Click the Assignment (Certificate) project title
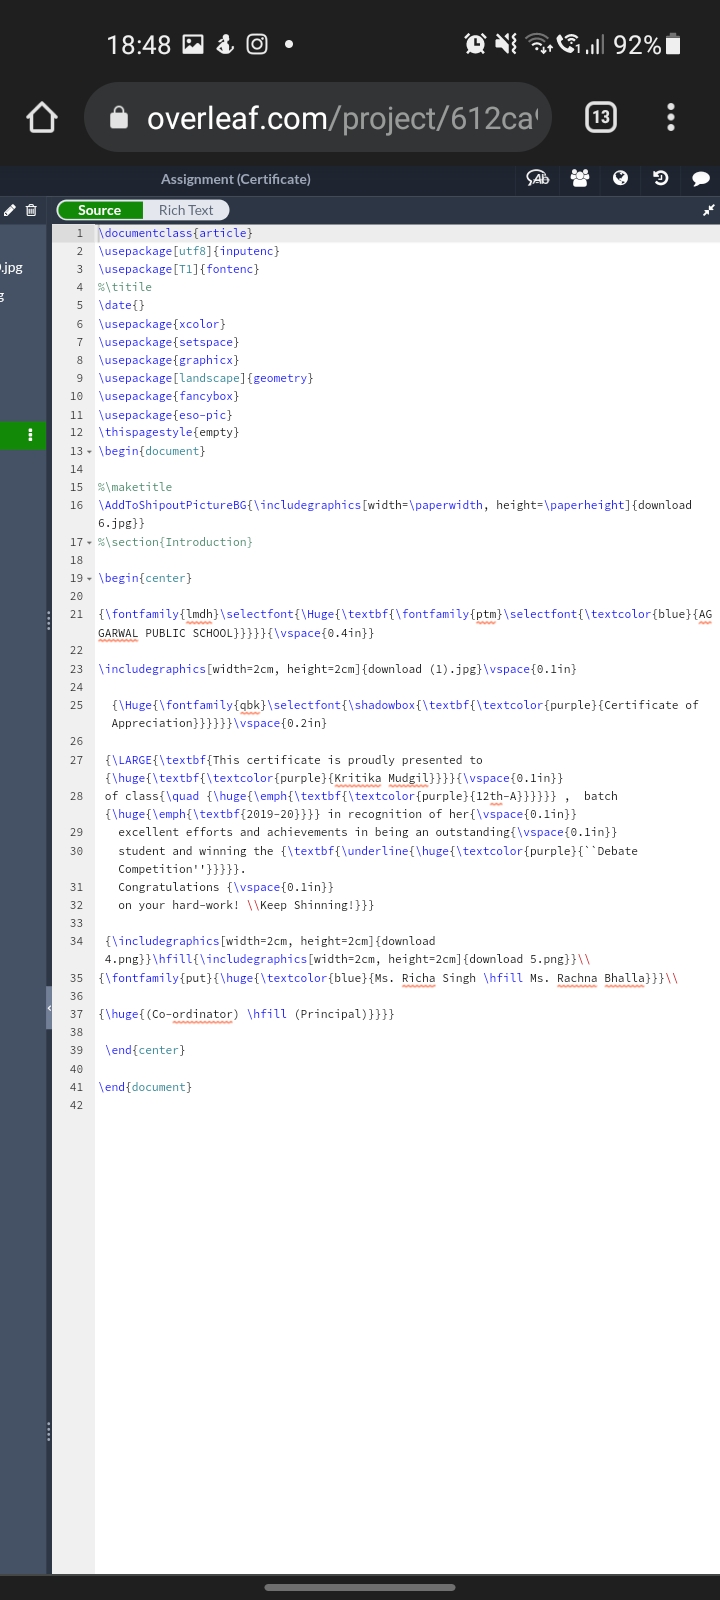Viewport: 720px width, 1600px height. coord(236,179)
